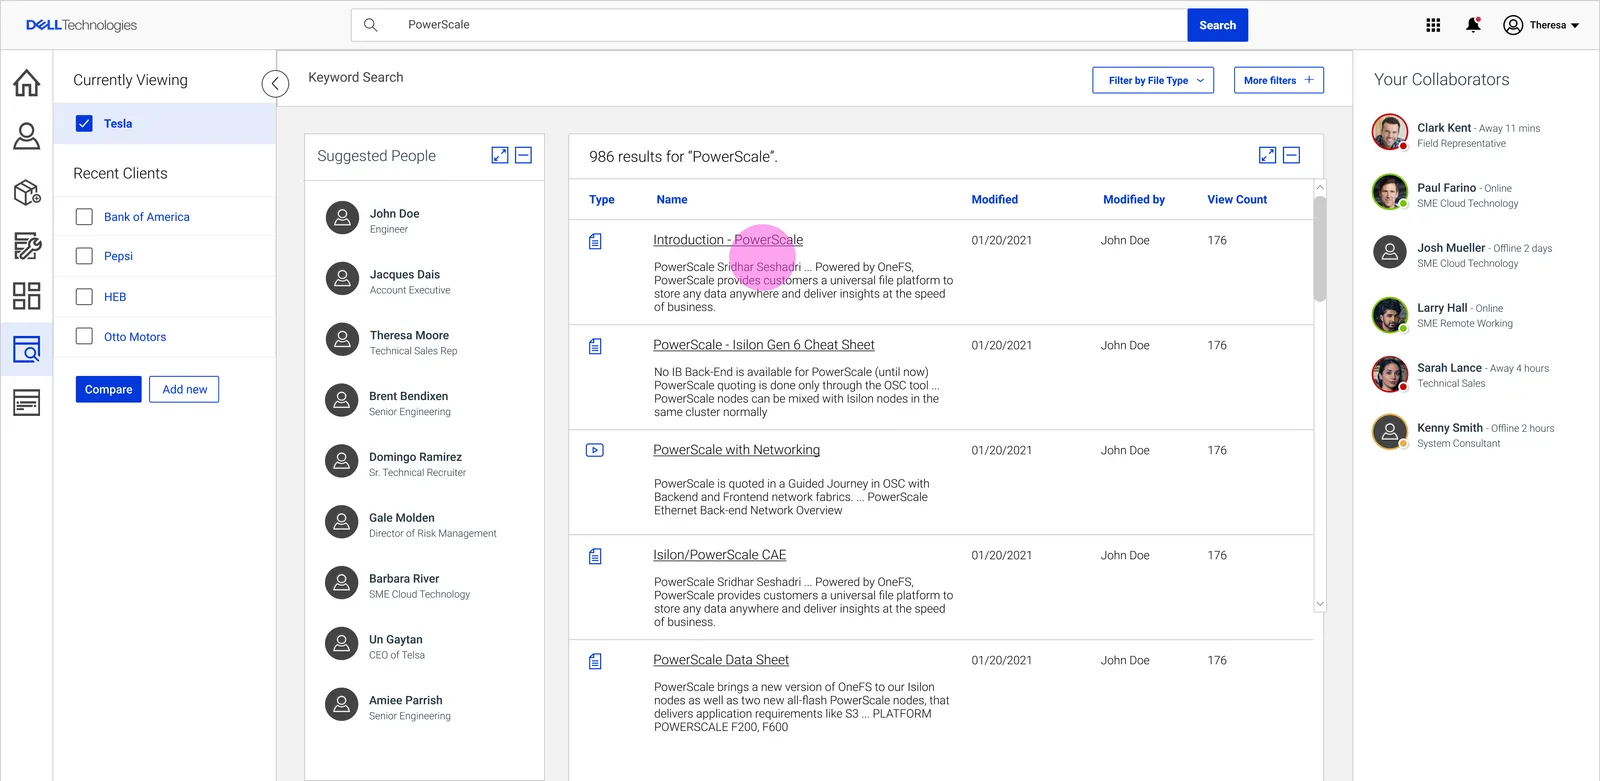
Task: Click document icon for PowerScale Data Sheet
Action: [595, 661]
